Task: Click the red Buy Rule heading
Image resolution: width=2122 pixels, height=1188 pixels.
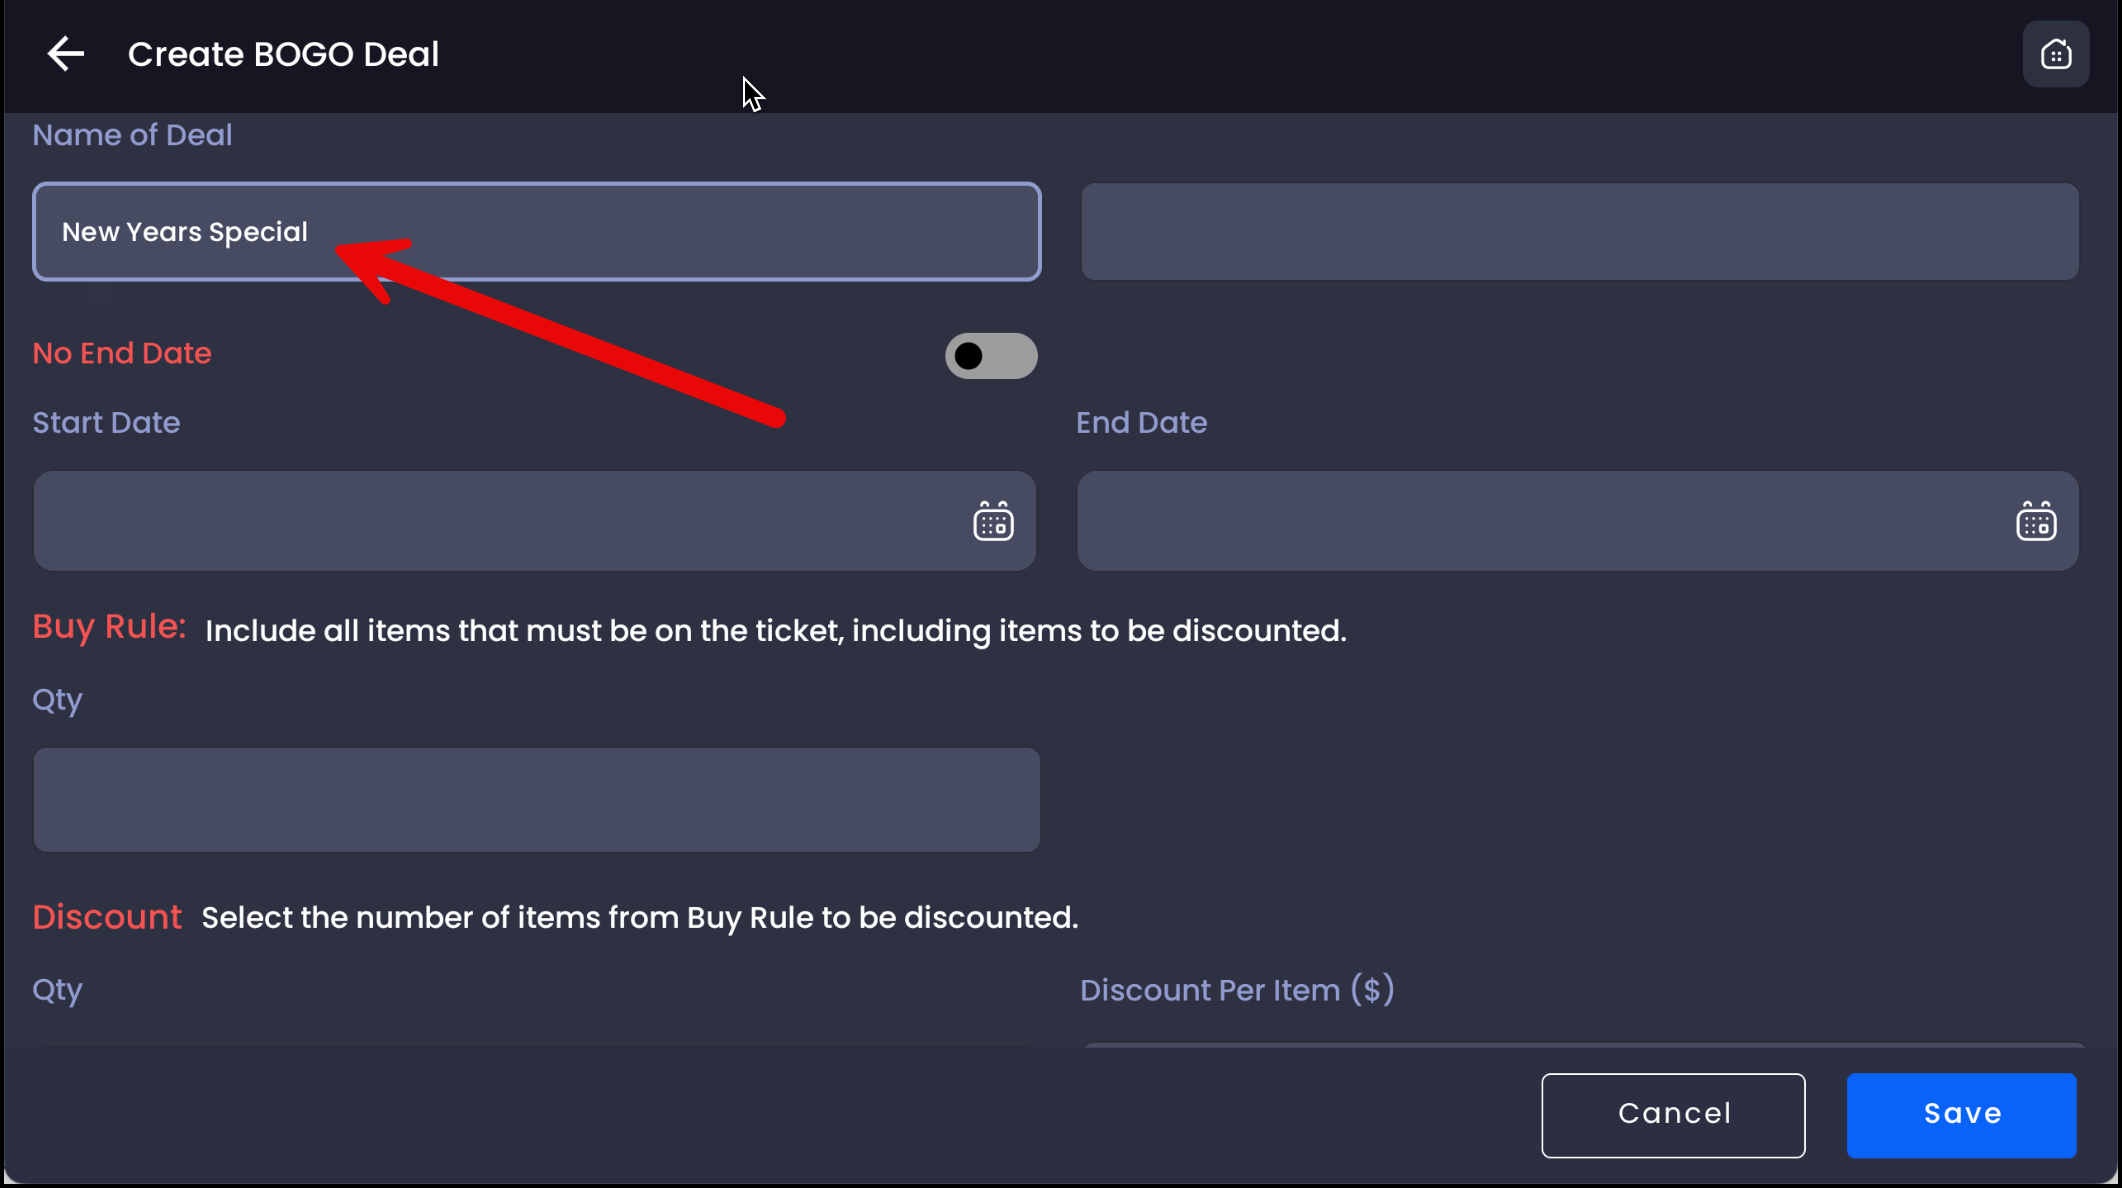Action: tap(109, 627)
